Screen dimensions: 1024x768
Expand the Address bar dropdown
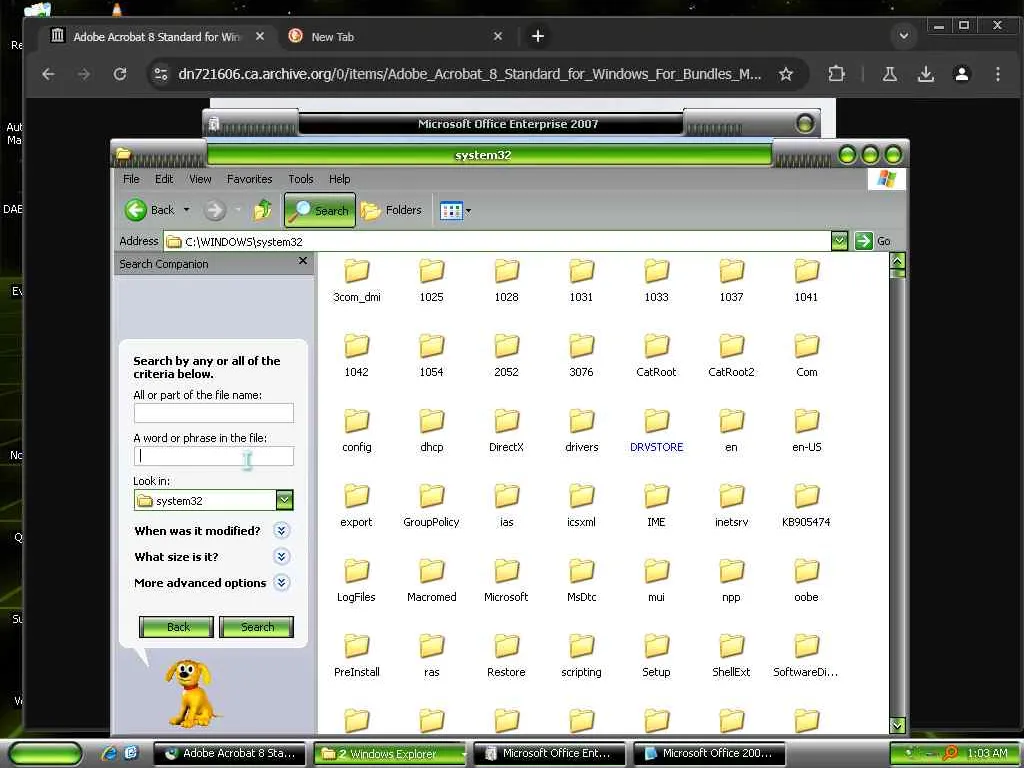839,241
